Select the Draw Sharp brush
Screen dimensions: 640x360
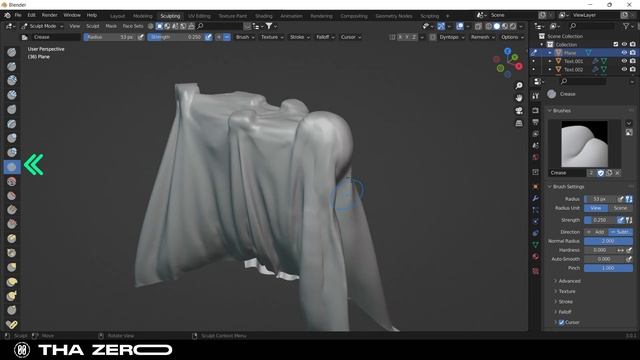12,67
